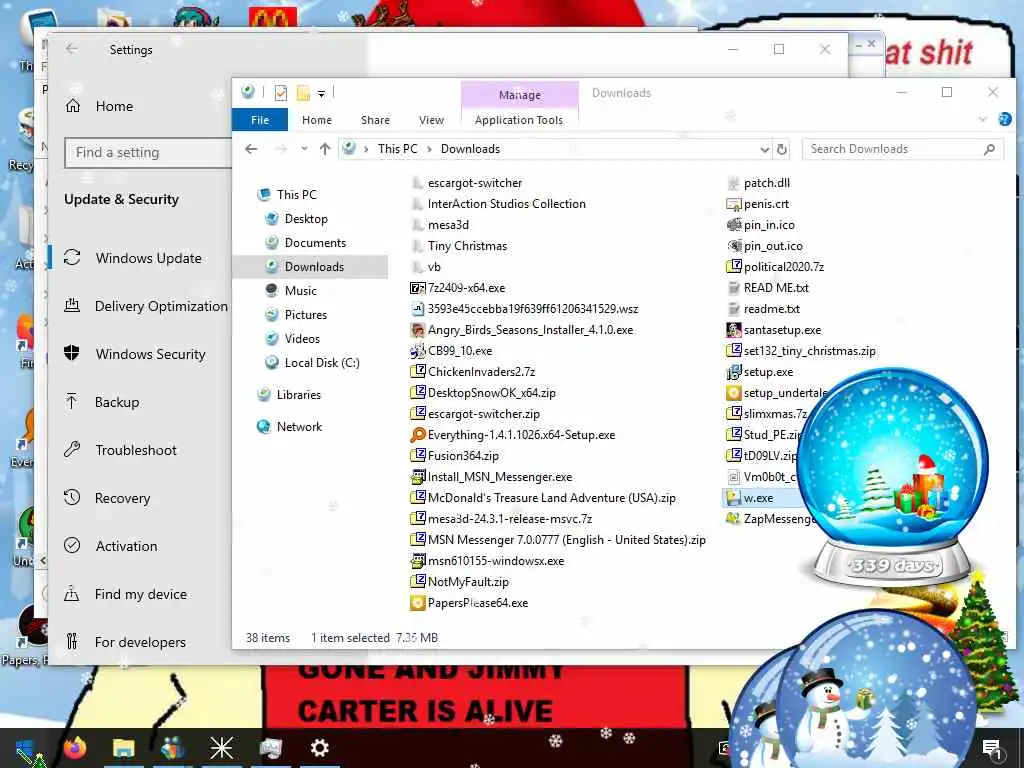The height and width of the screenshot is (768, 1024).
Task: Click the New folder quick access icon
Action: click(303, 93)
